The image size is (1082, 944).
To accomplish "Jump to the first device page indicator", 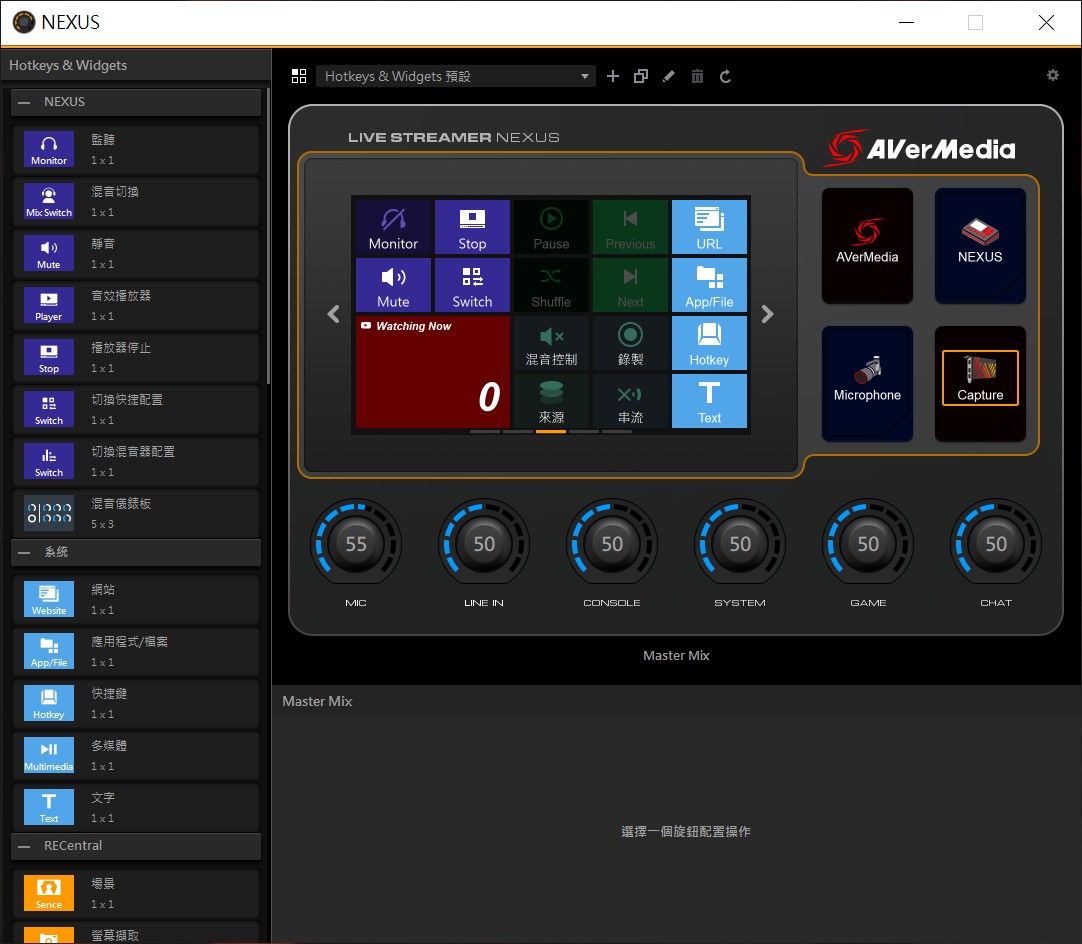I will click(x=485, y=431).
